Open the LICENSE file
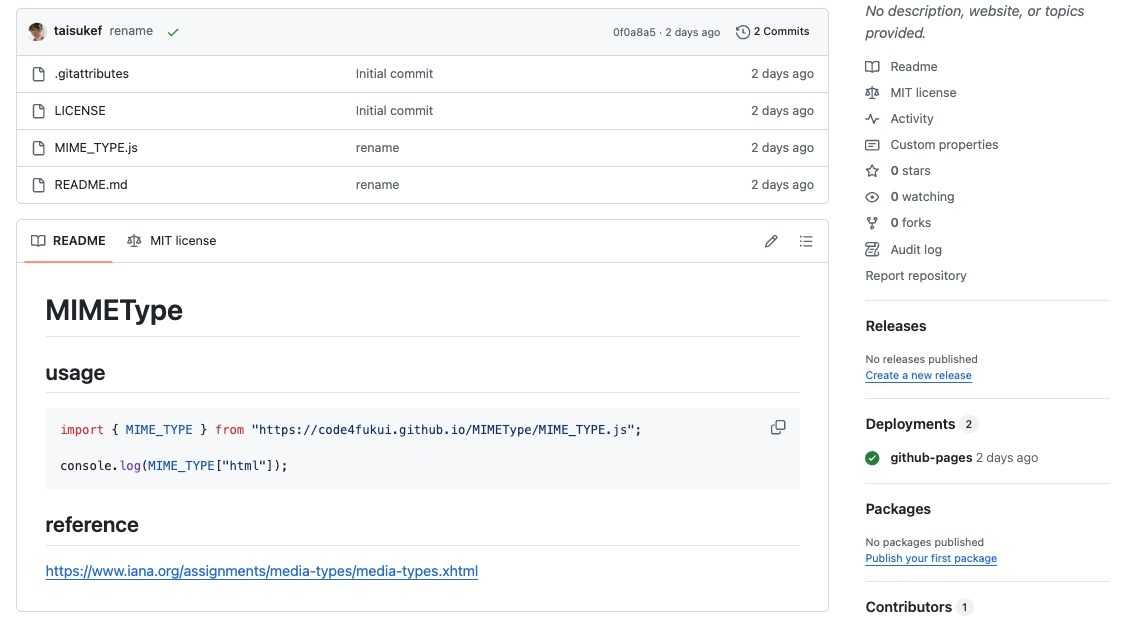The height and width of the screenshot is (631, 1128). click(80, 111)
